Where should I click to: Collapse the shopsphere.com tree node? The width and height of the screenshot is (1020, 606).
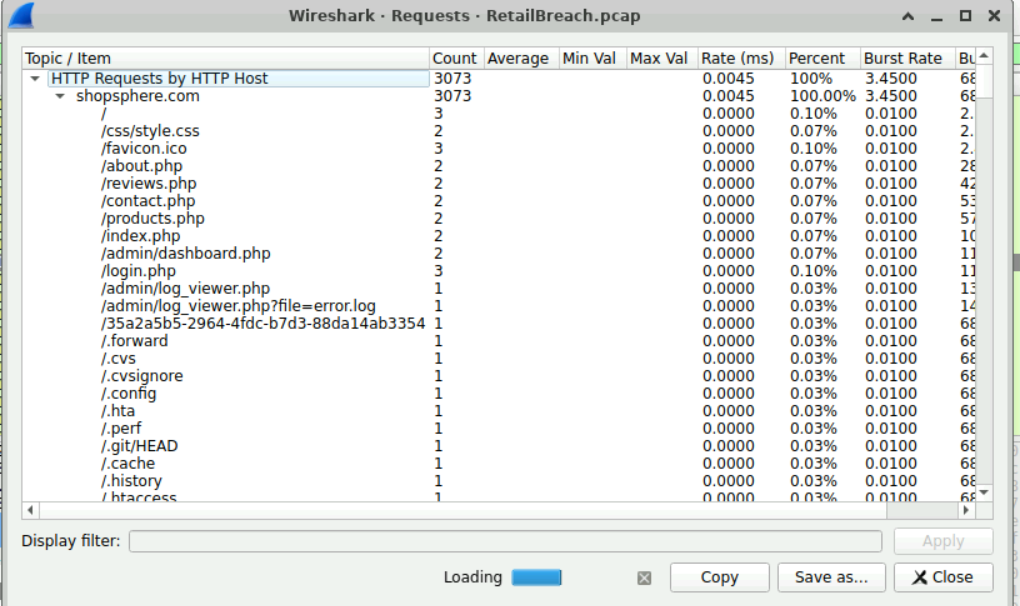pyautogui.click(x=60, y=96)
